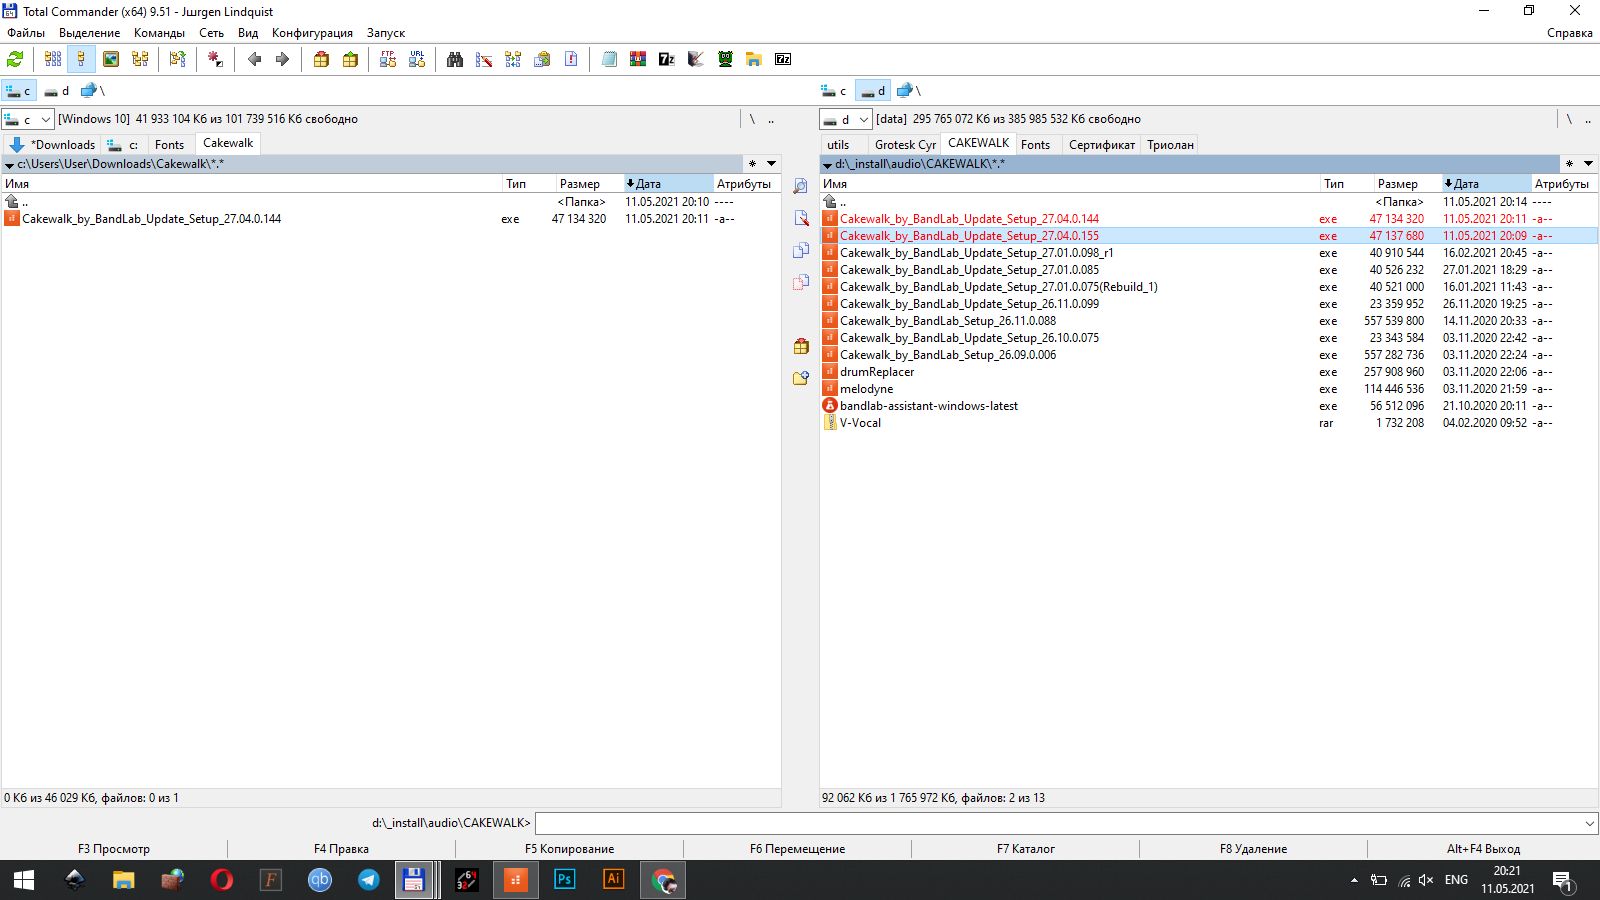Expand the command line history dropdown
Image resolution: width=1600 pixels, height=900 pixels.
pos(1589,823)
